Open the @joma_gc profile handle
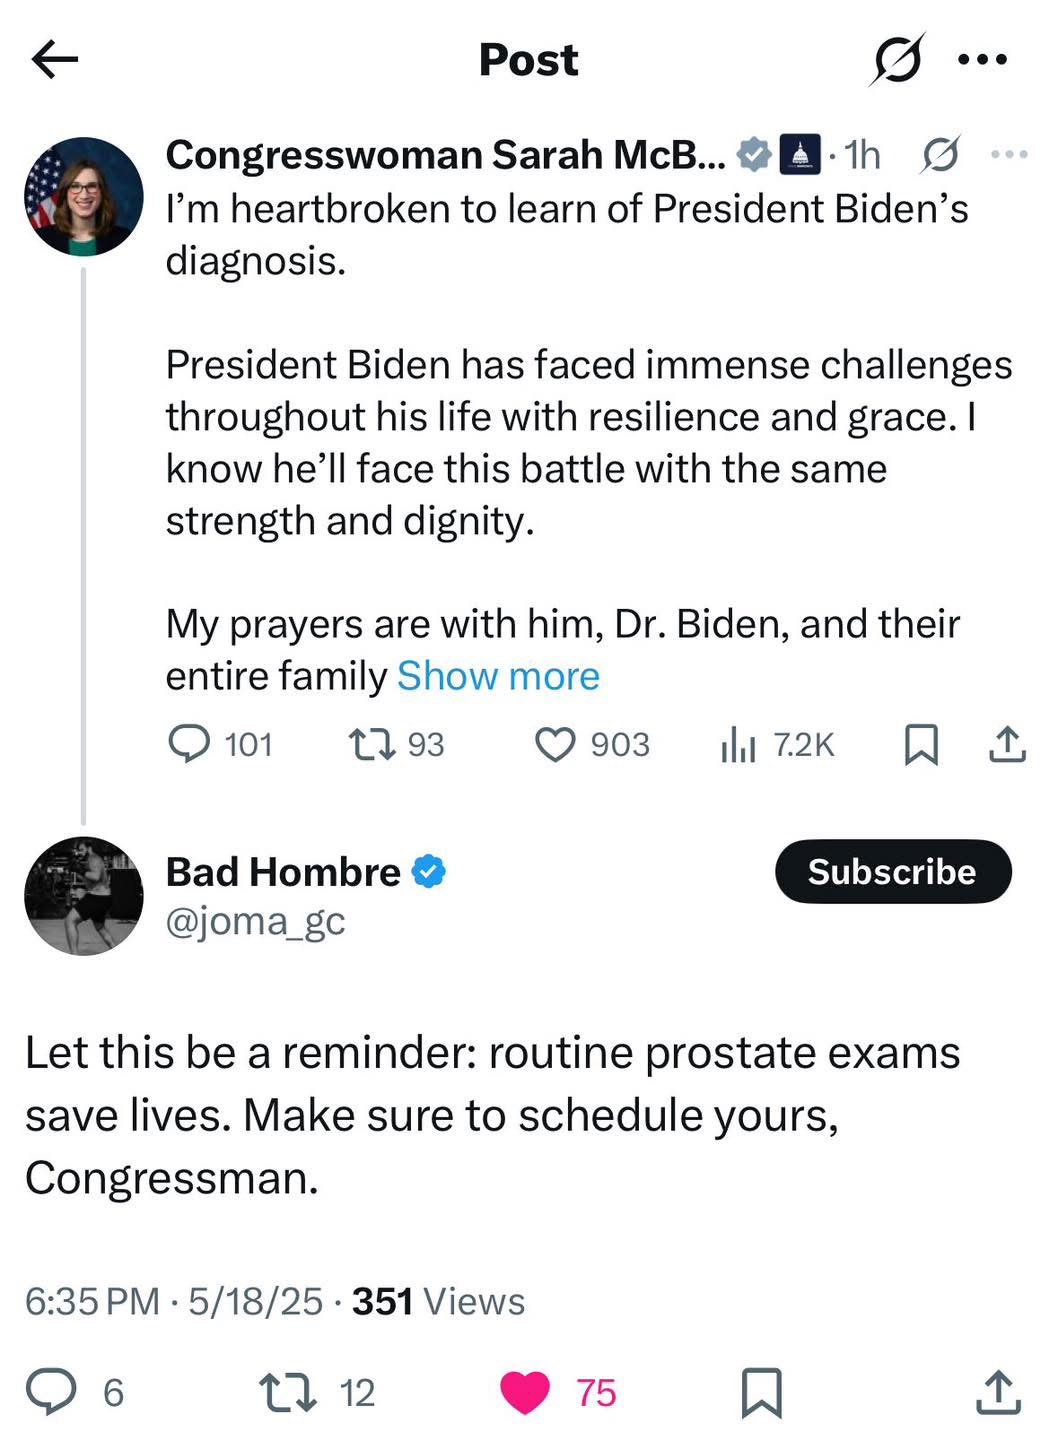1058x1440 pixels. pos(255,921)
